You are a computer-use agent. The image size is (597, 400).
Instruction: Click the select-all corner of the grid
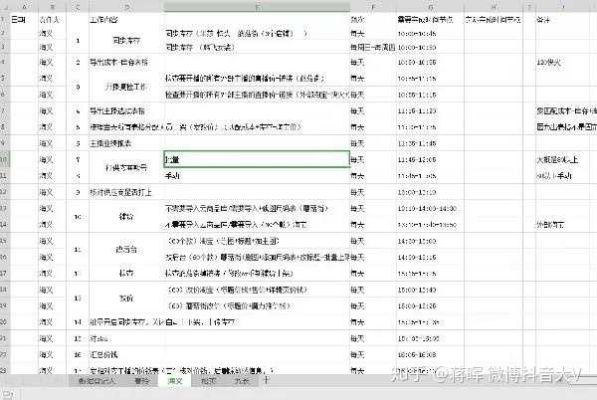5,6
